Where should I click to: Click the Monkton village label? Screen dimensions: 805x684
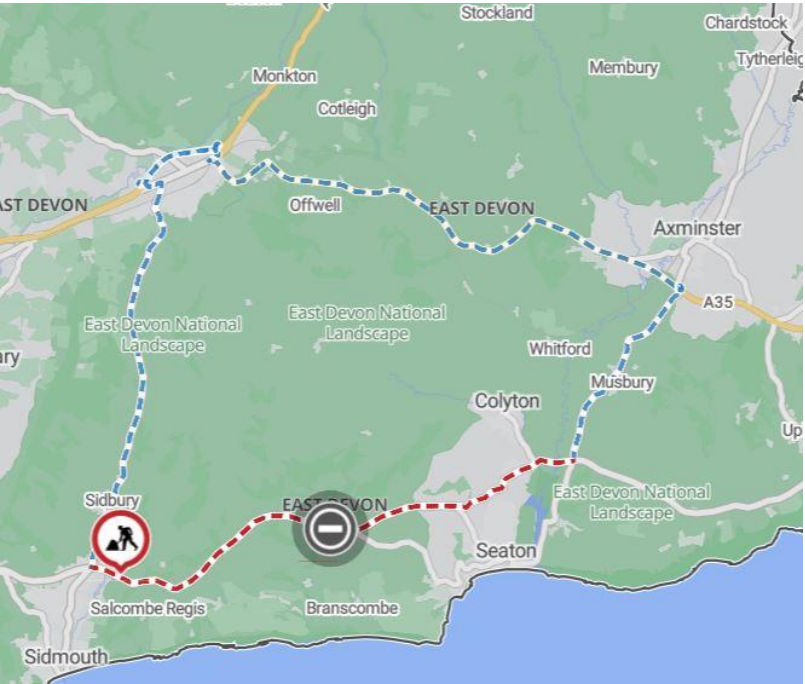284,76
